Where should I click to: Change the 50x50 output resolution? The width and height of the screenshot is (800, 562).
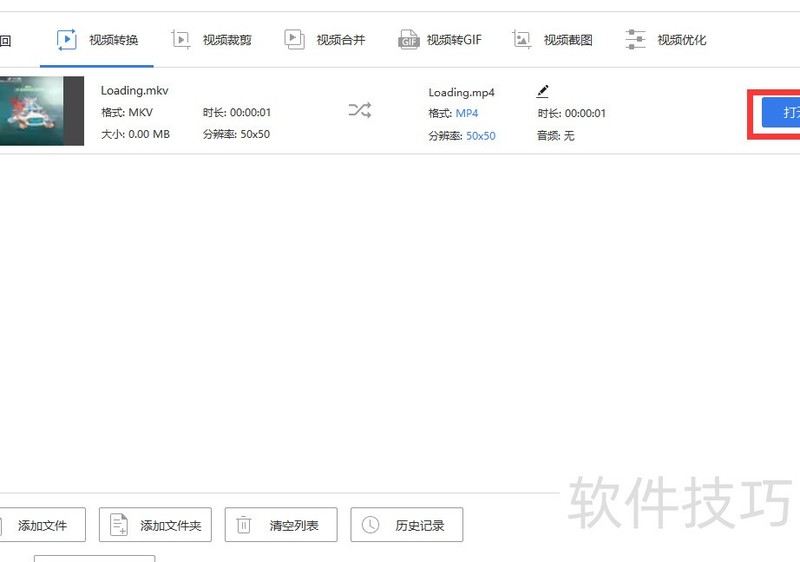coord(480,136)
